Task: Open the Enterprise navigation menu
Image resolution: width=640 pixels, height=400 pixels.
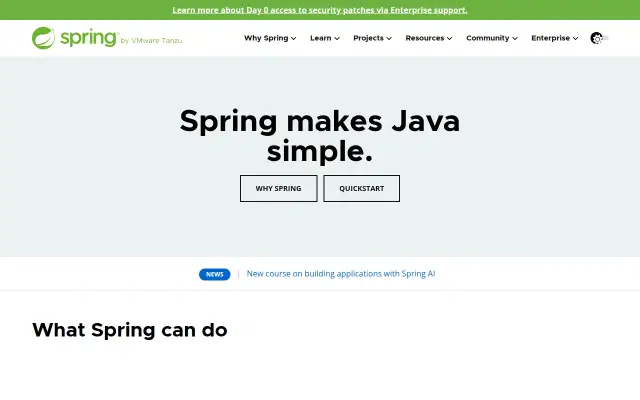Action: coord(554,38)
